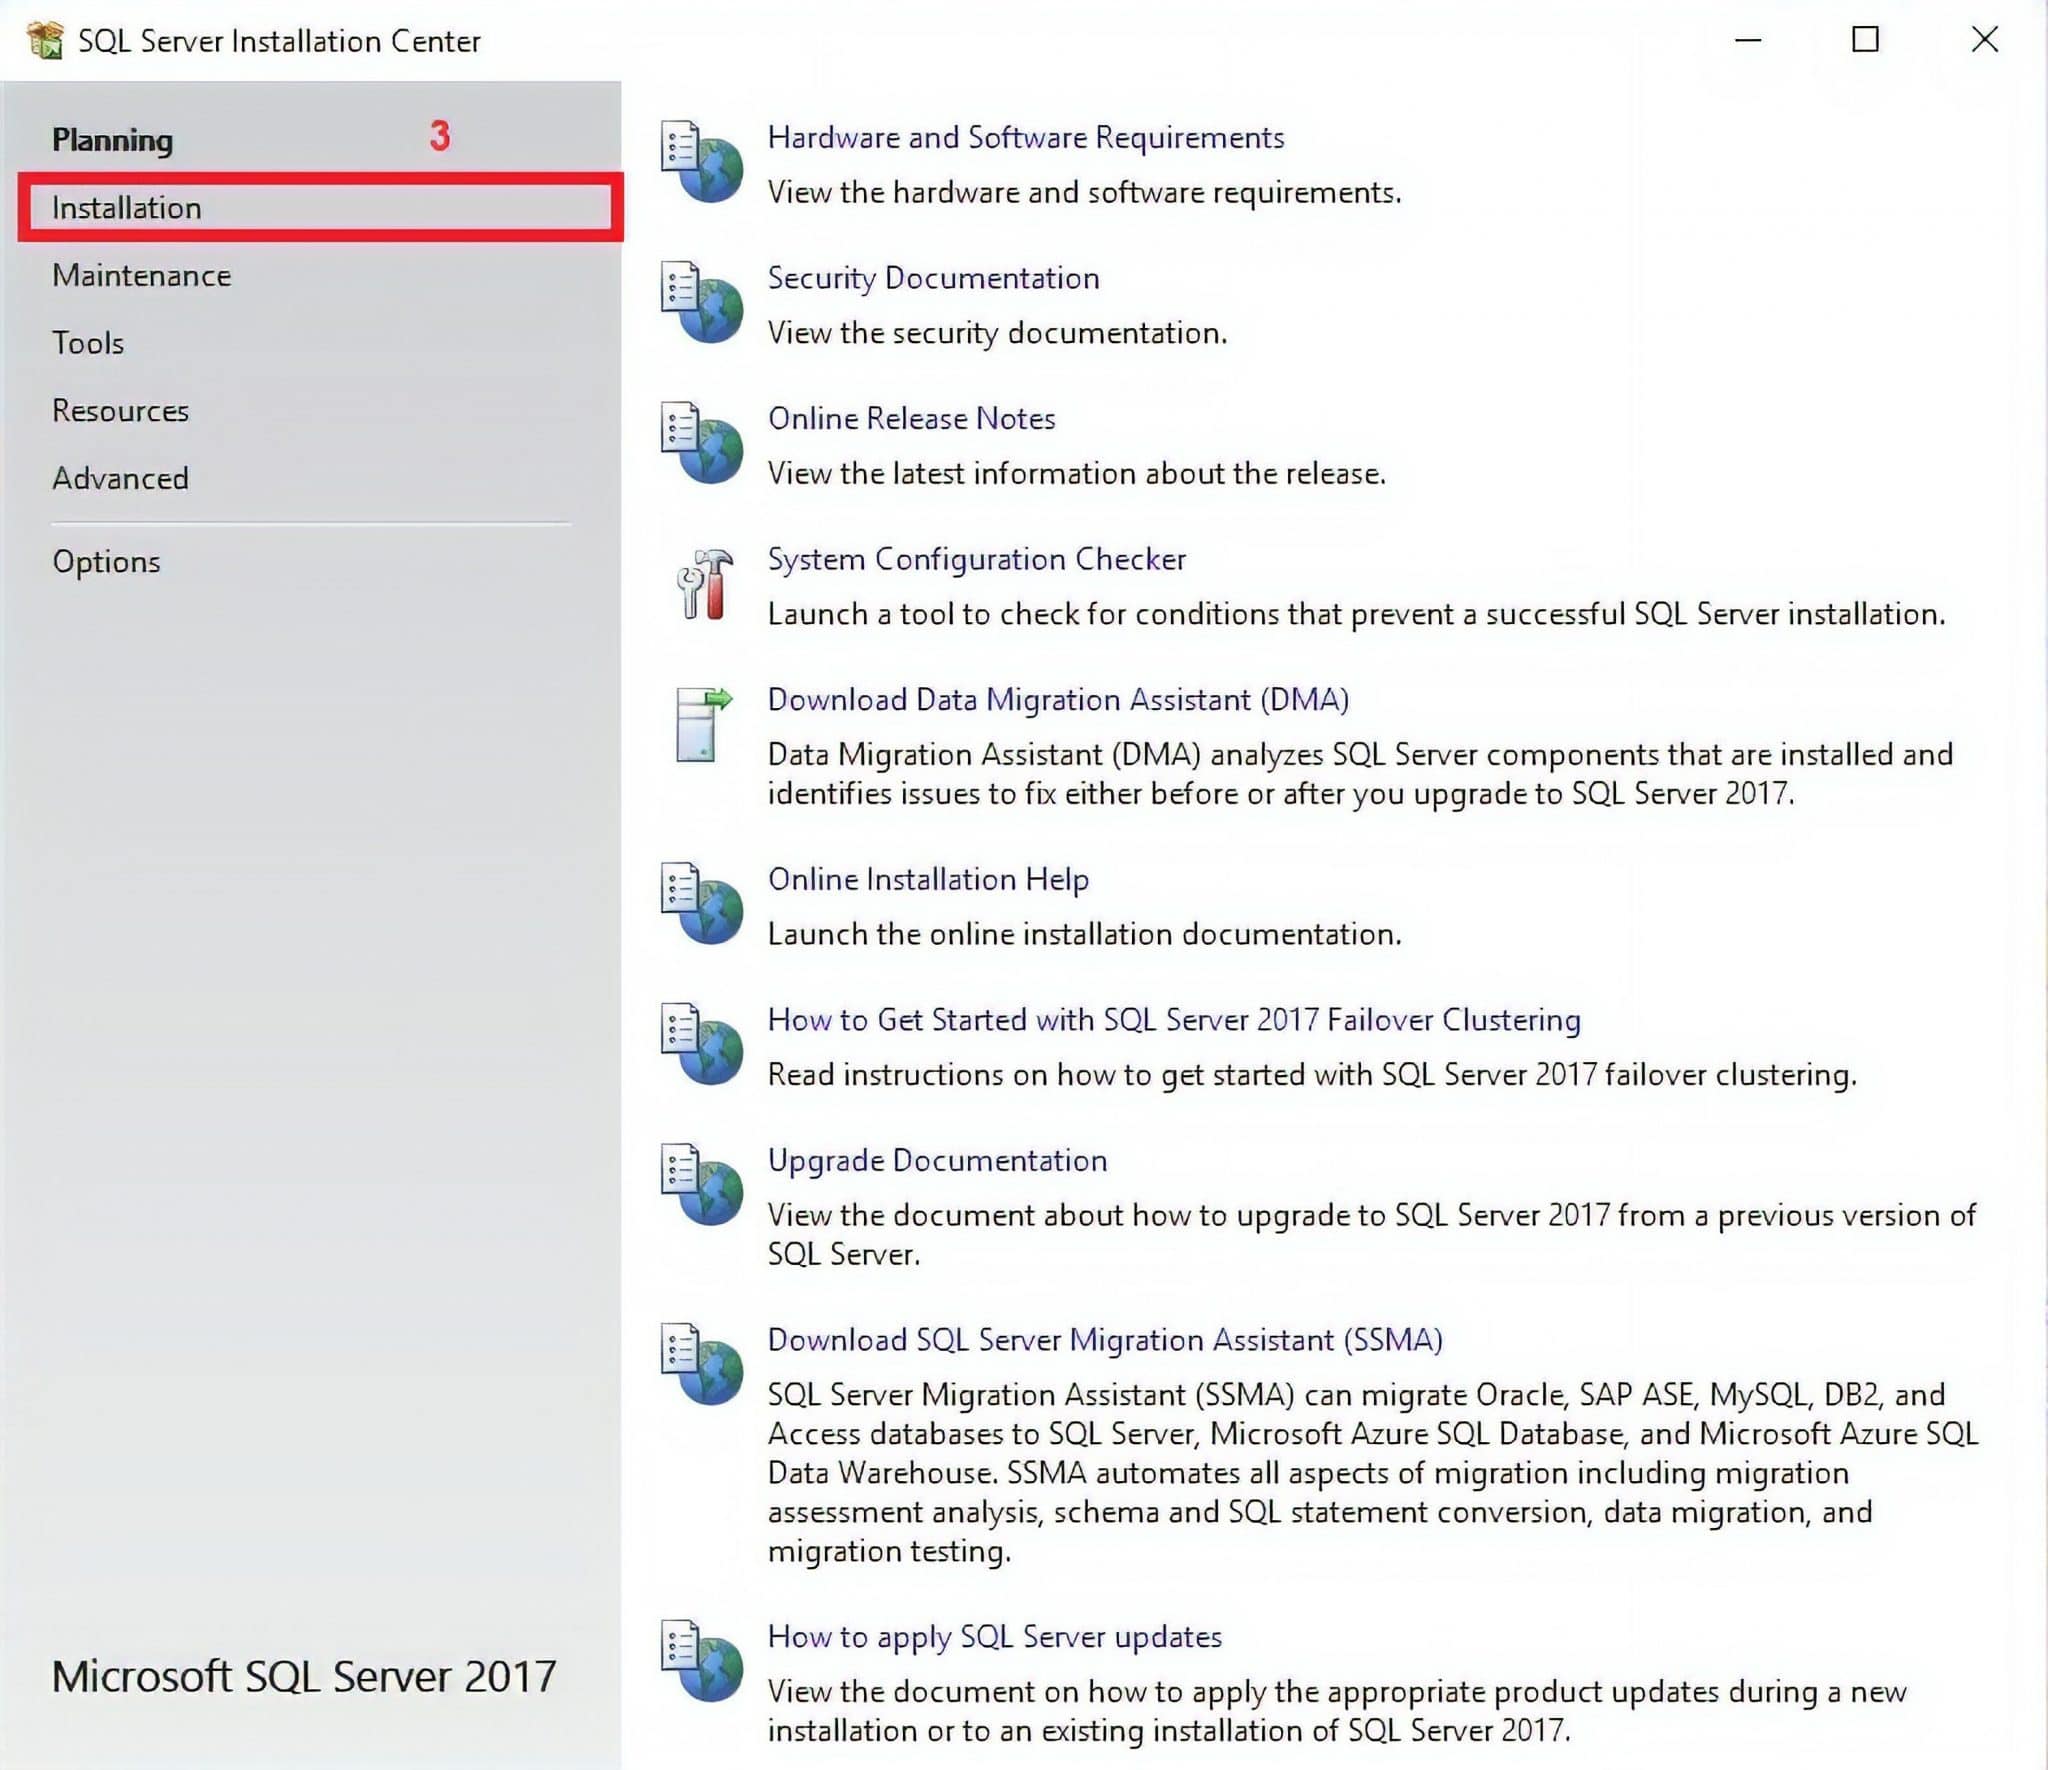Select the Planning category in sidebar
Viewport: 2048px width, 1770px height.
coord(112,140)
